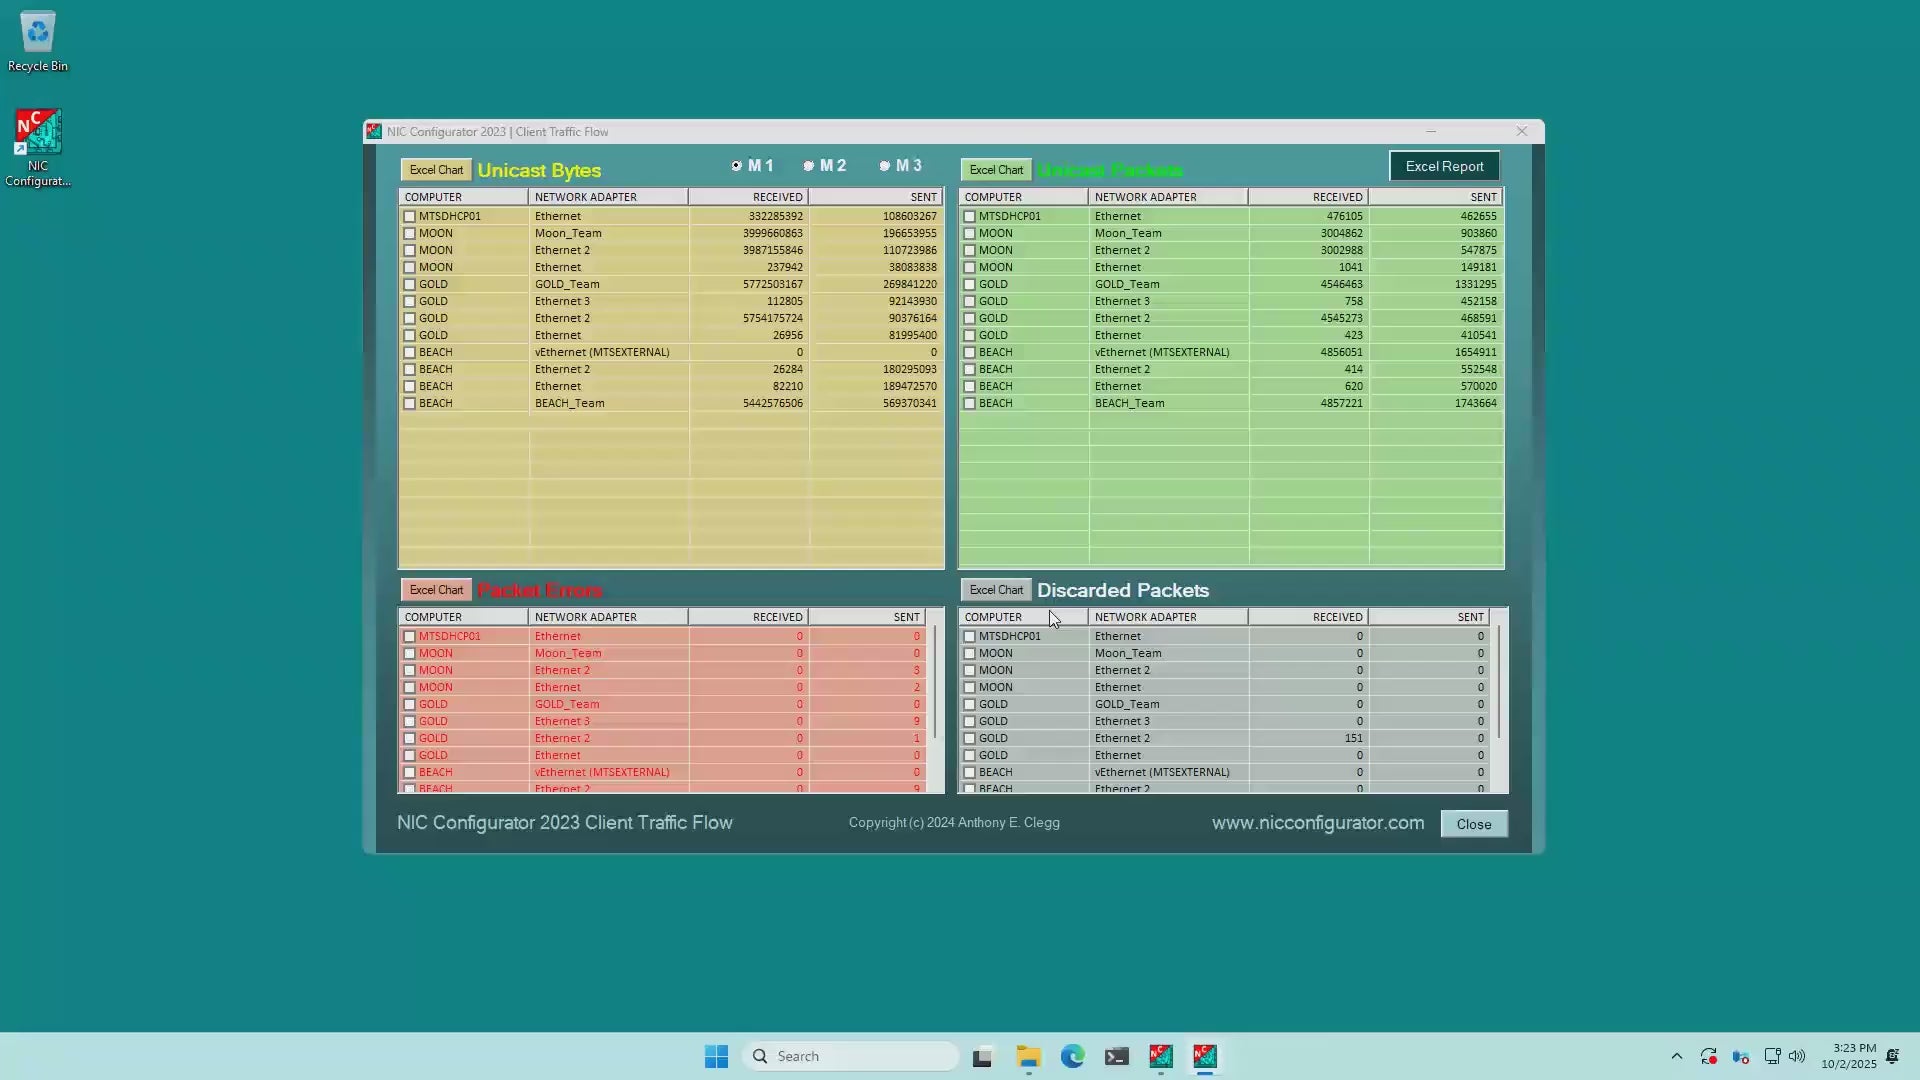1920x1080 pixels.
Task: Check GOLD Ethernet 2 row in Discarded Packets
Action: point(969,738)
